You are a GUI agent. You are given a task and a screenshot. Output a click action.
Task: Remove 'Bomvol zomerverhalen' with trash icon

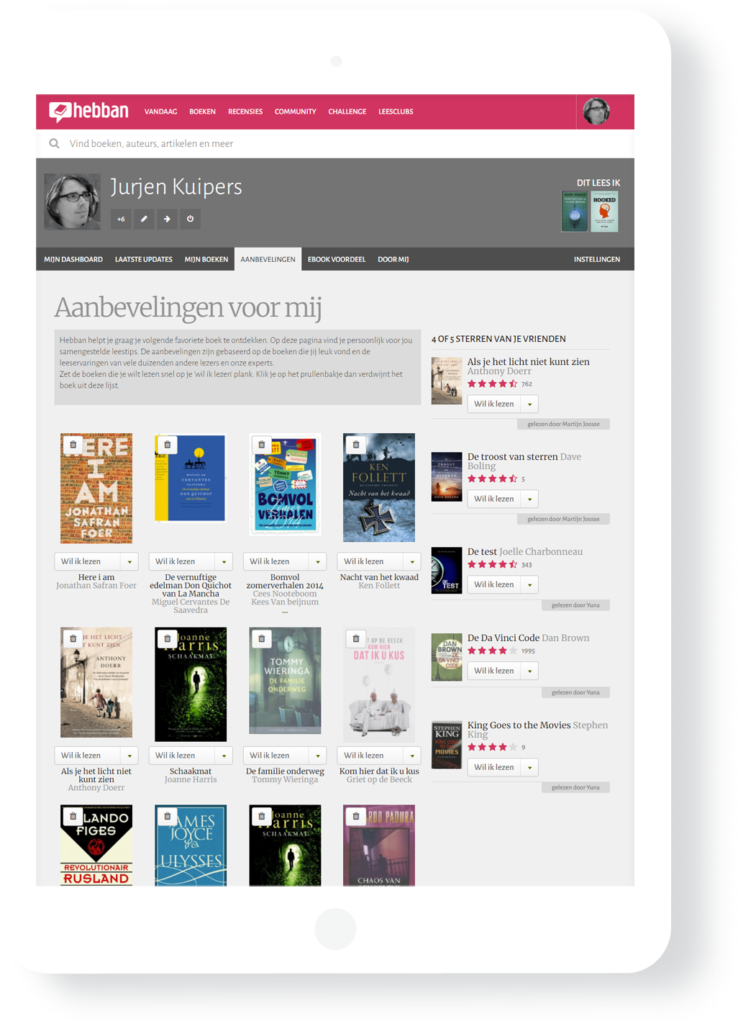[x=261, y=445]
